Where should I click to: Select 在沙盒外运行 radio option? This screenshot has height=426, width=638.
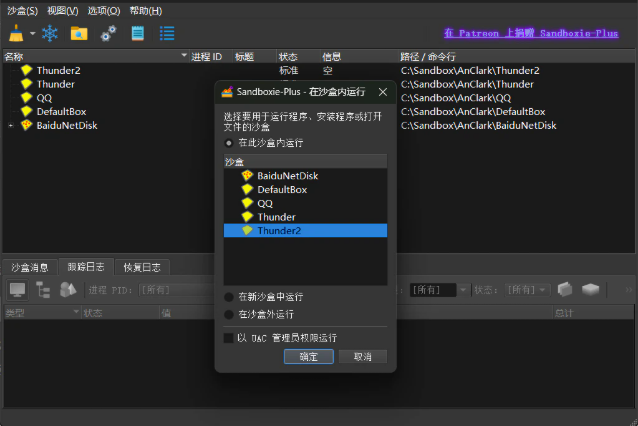259,314
